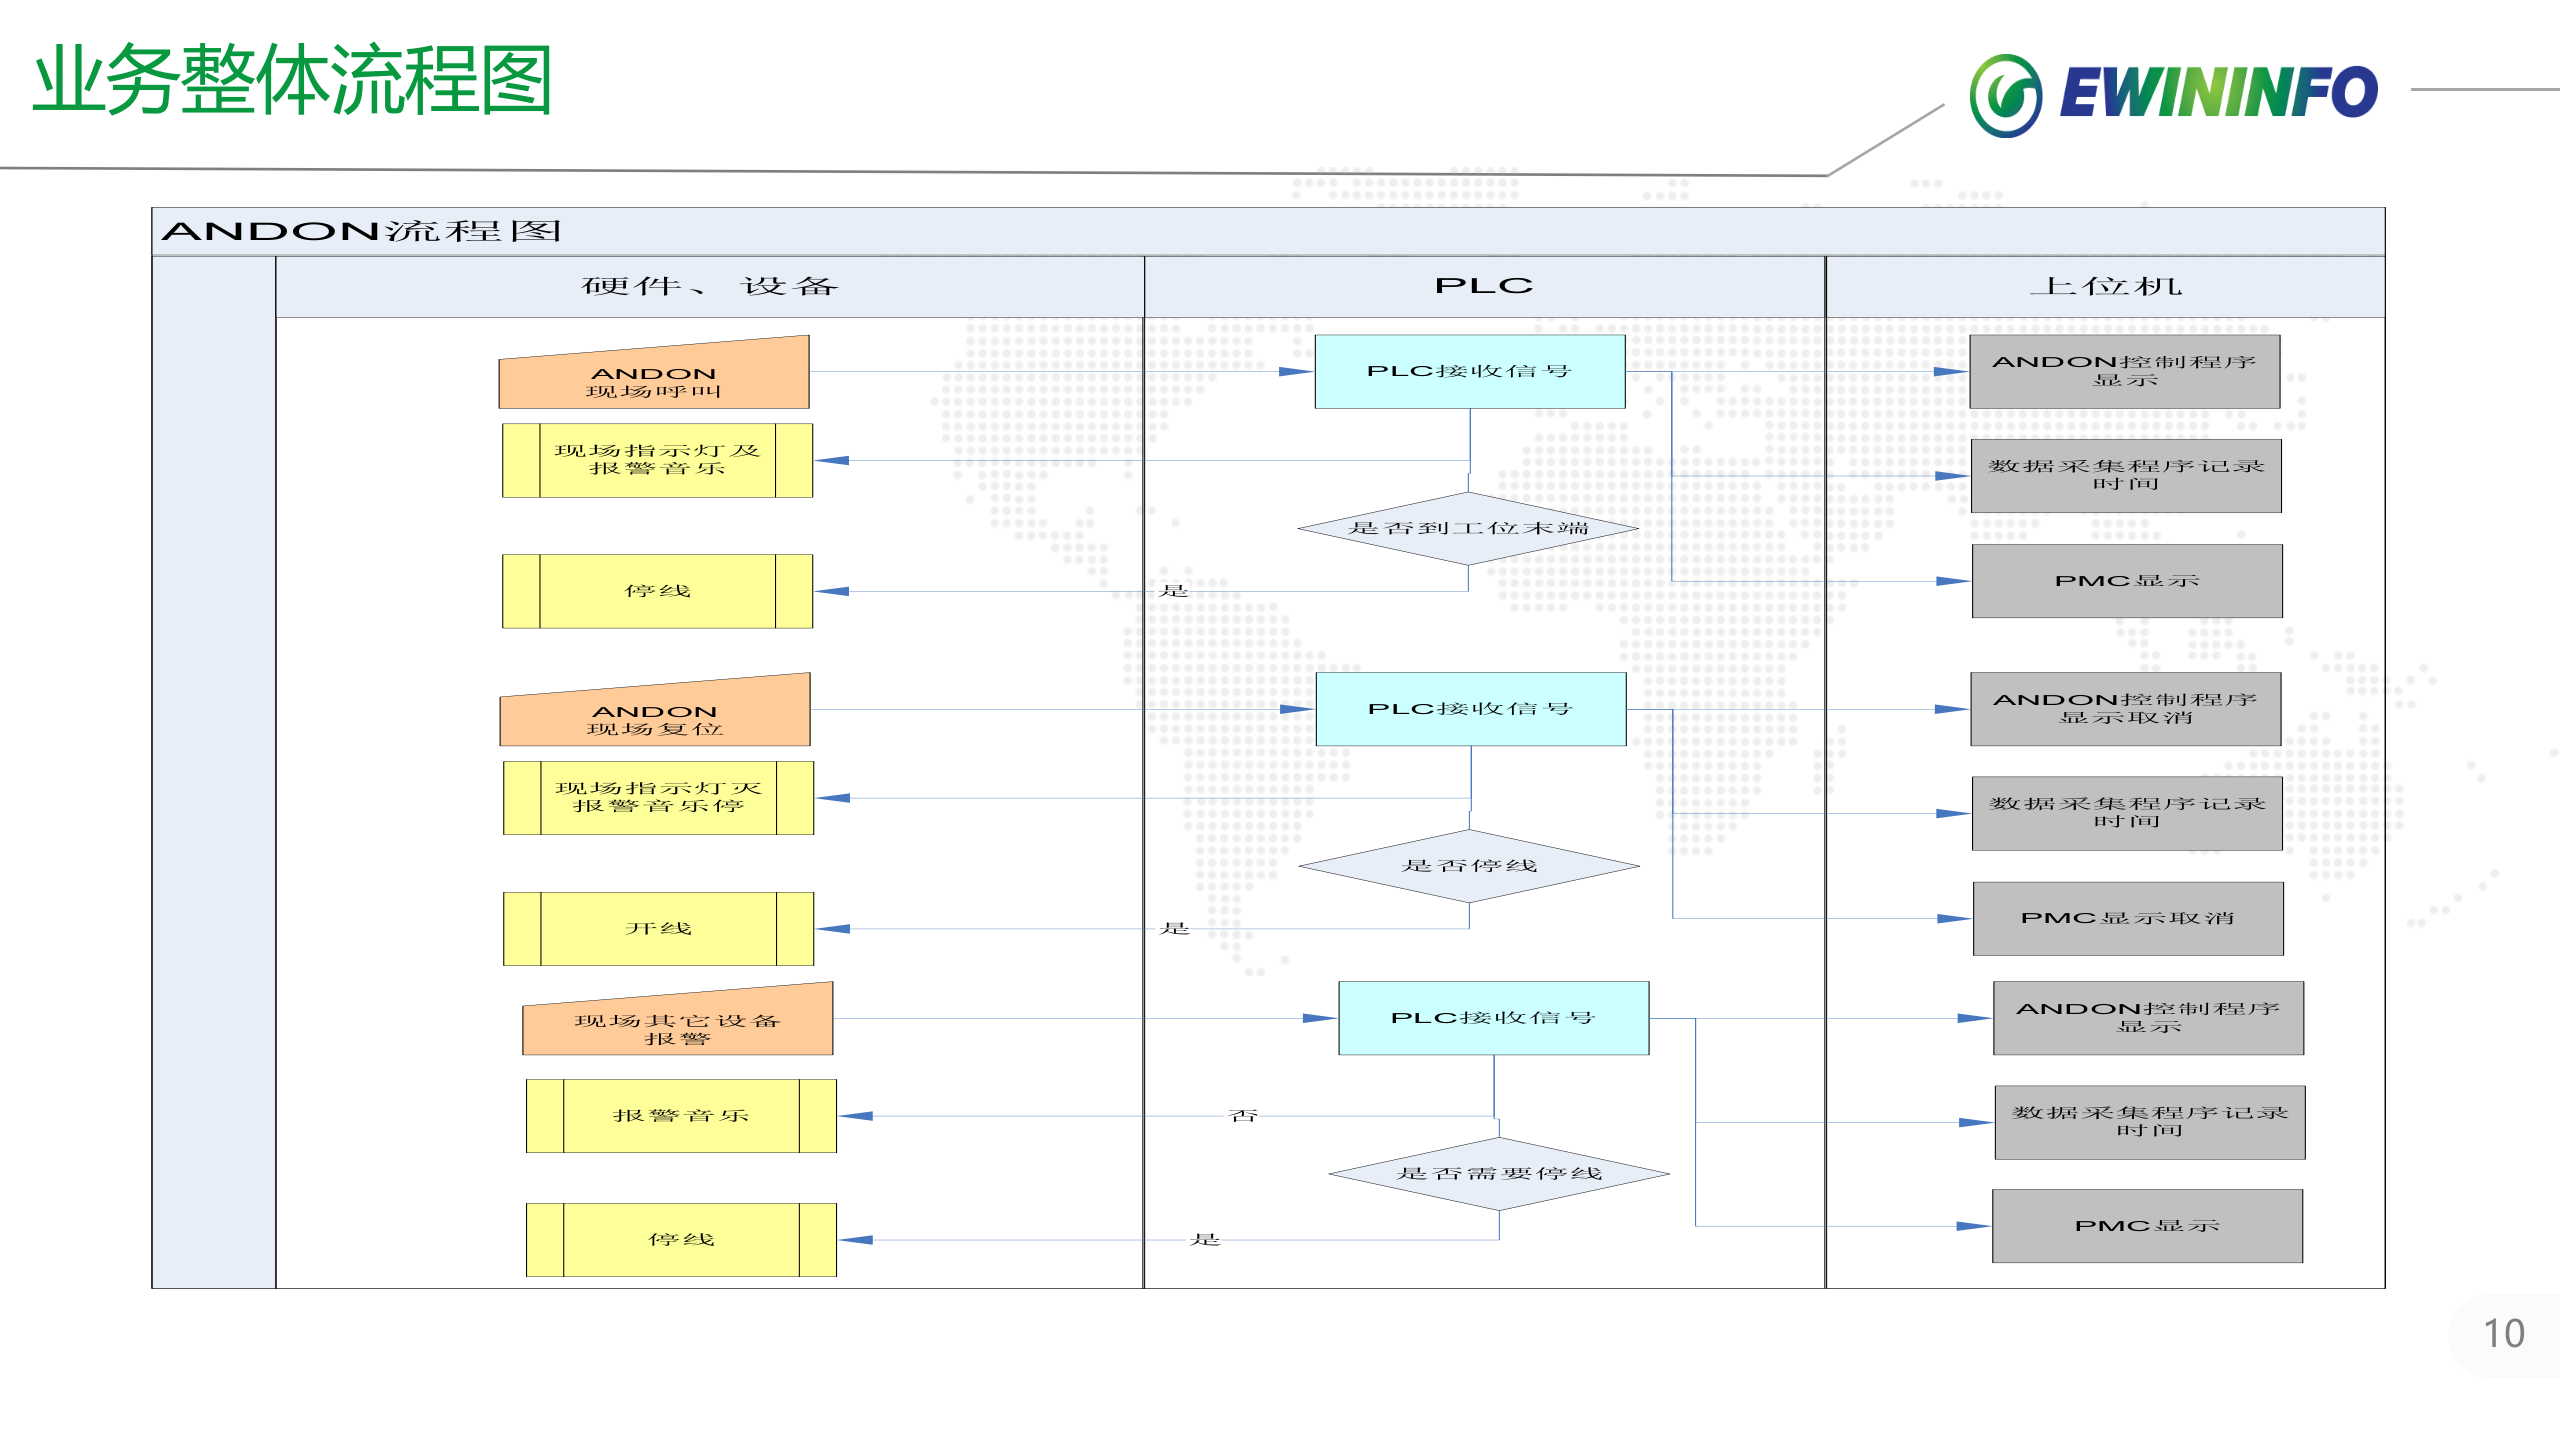Select the ANDON 现场复位 orange shape
Image resolution: width=2560 pixels, height=1440 pixels.
click(x=655, y=716)
